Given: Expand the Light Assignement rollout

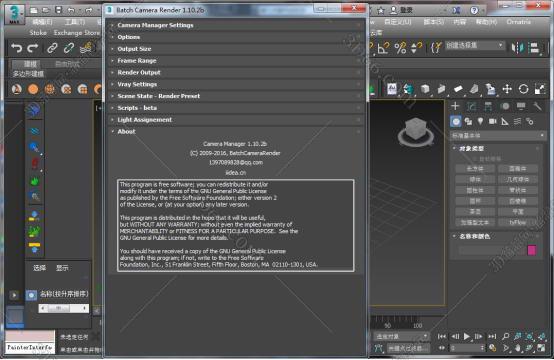Looking at the screenshot, I should (235, 120).
